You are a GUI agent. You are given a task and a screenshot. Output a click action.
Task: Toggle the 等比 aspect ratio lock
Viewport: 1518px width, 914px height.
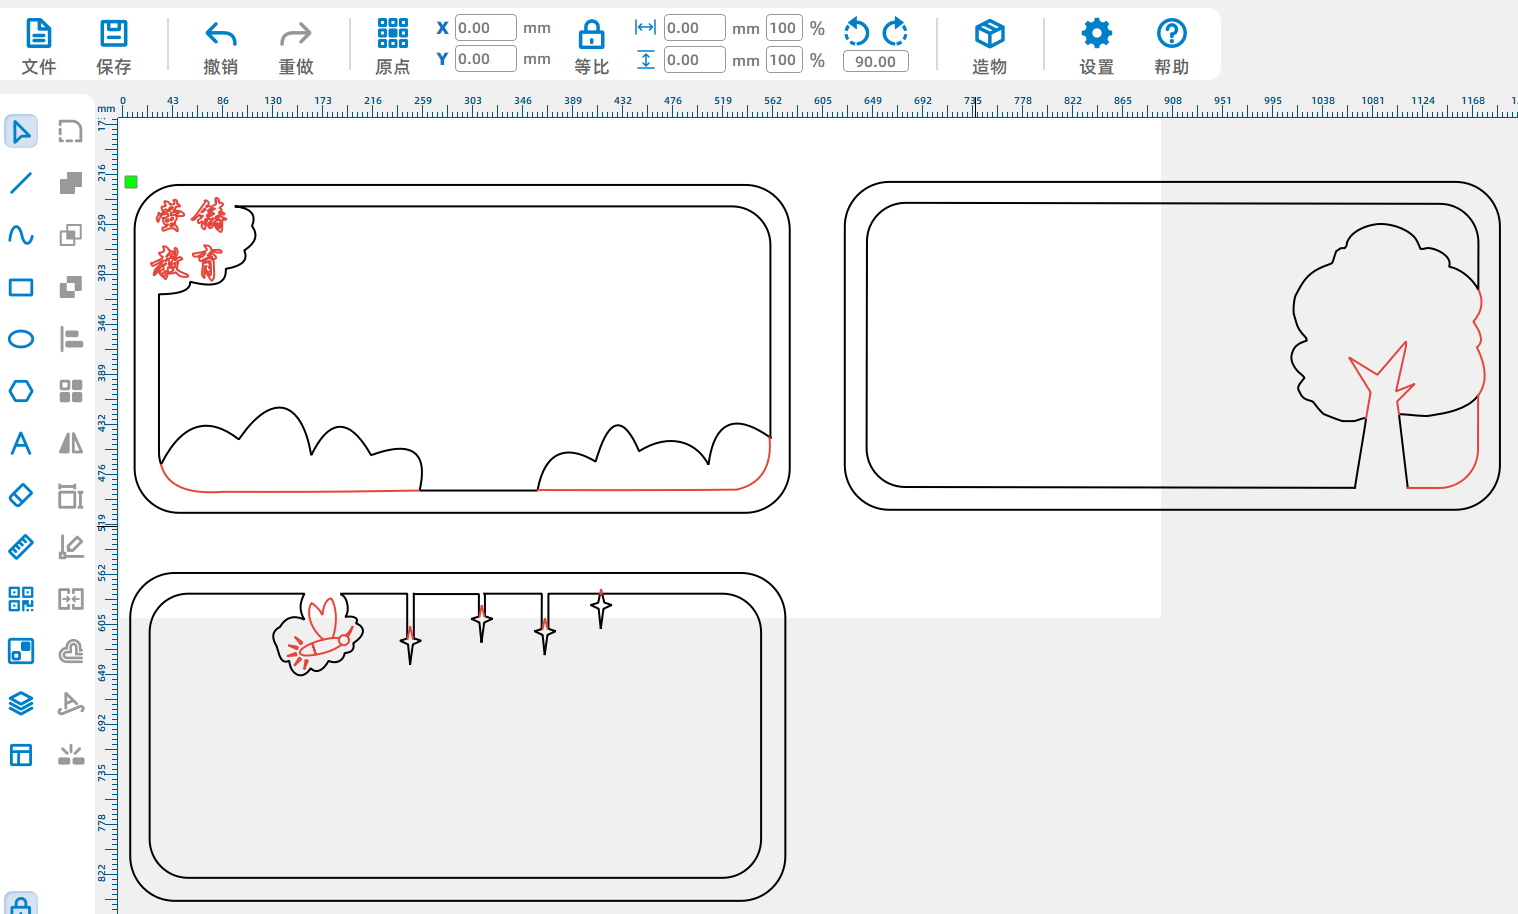coord(591,46)
